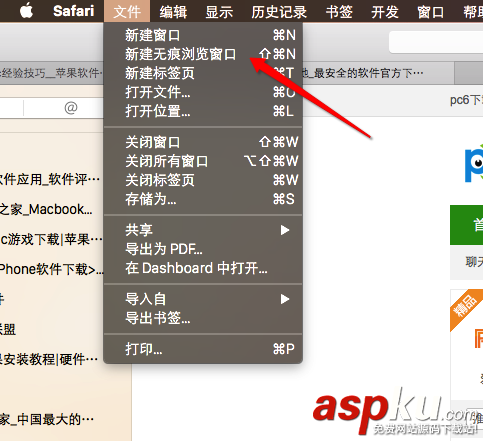Viewport: 483px width, 441px height.
Task: Open the Apple menu
Action: pyautogui.click(x=26, y=11)
